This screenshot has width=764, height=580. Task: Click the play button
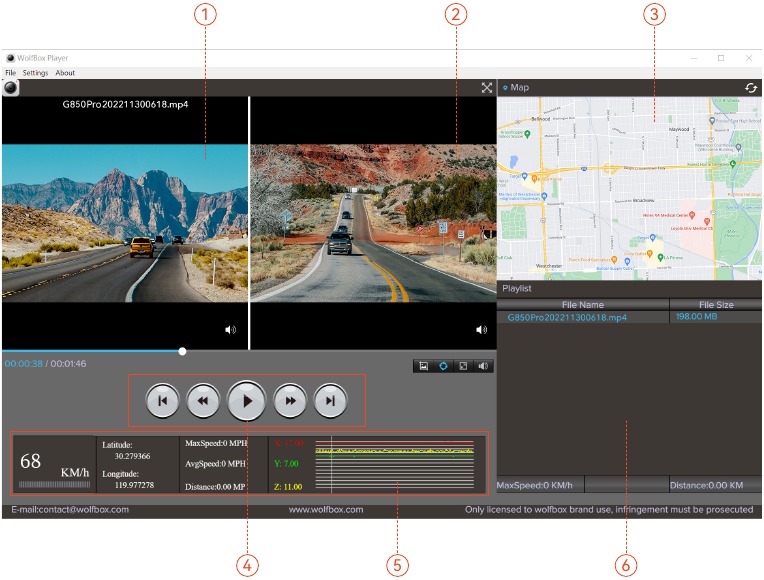[247, 401]
